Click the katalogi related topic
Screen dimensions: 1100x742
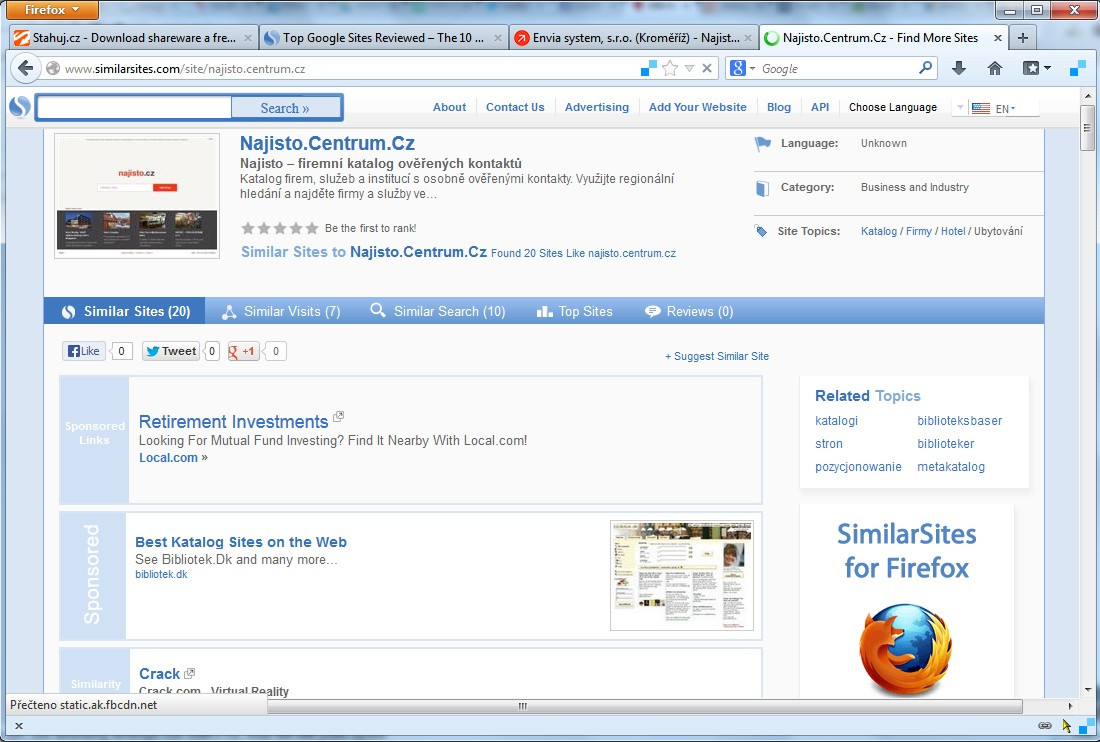[x=836, y=421]
